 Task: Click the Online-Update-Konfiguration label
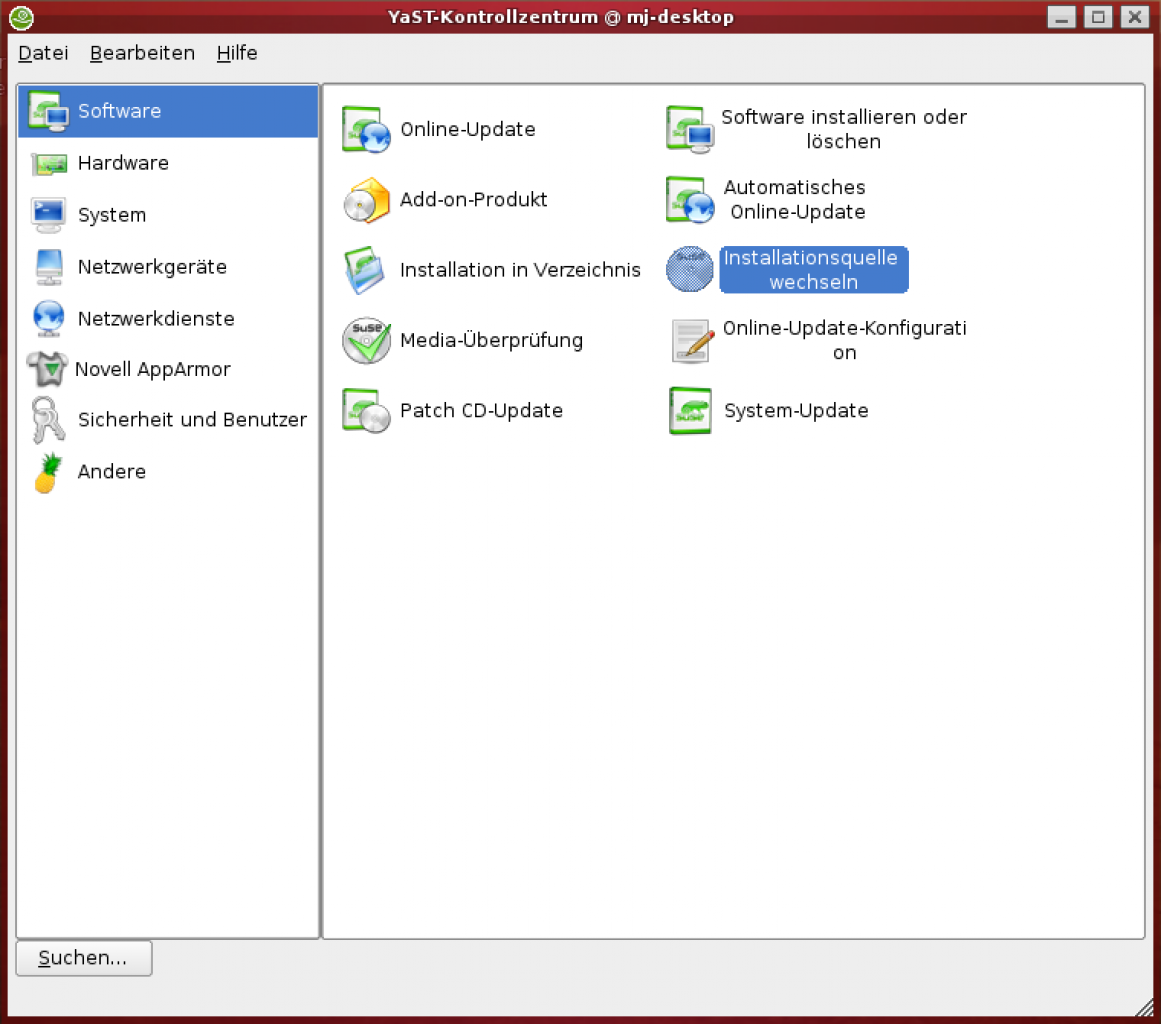[x=845, y=341]
